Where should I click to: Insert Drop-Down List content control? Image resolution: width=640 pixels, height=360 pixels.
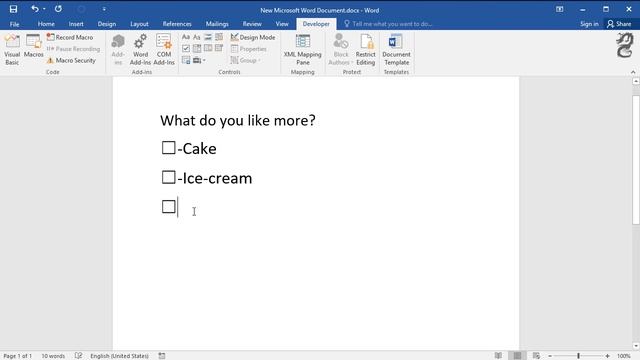tap(208, 49)
